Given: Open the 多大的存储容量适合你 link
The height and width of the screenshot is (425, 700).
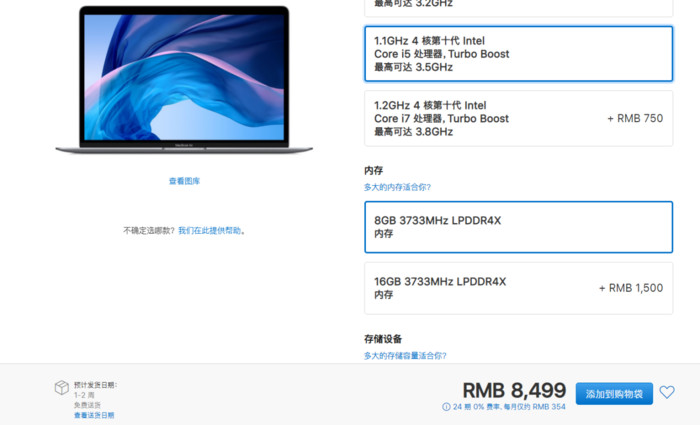Looking at the screenshot, I should [x=405, y=356].
